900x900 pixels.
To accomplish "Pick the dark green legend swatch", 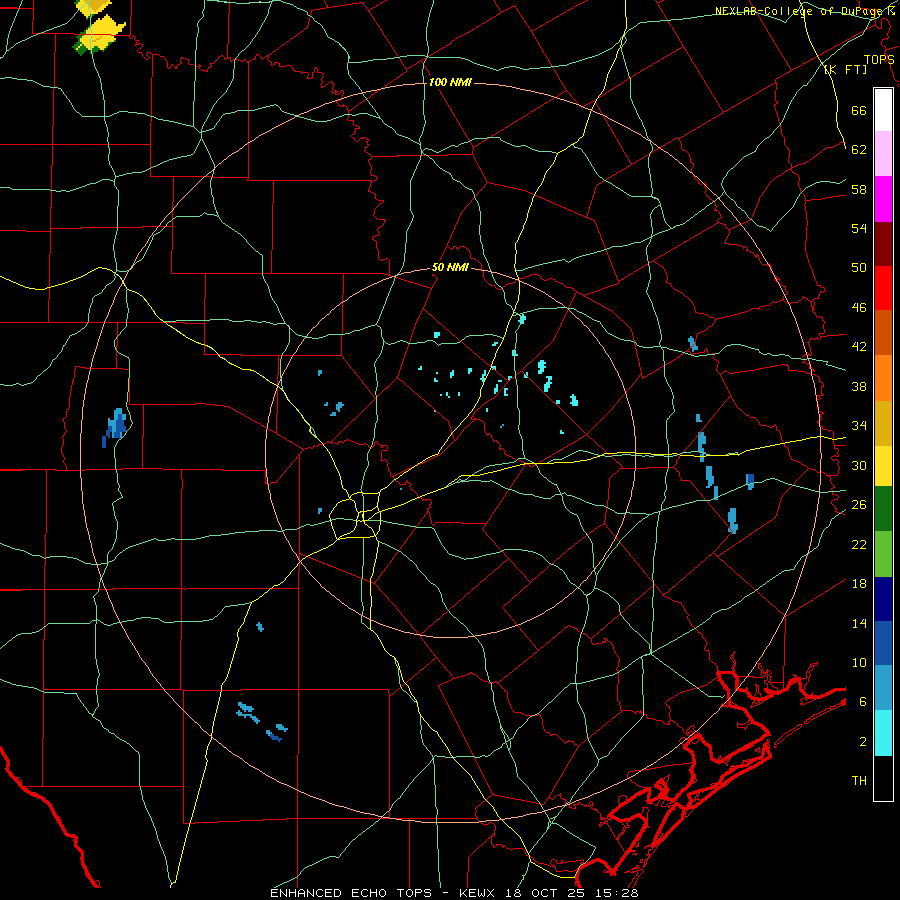I will pos(883,509).
